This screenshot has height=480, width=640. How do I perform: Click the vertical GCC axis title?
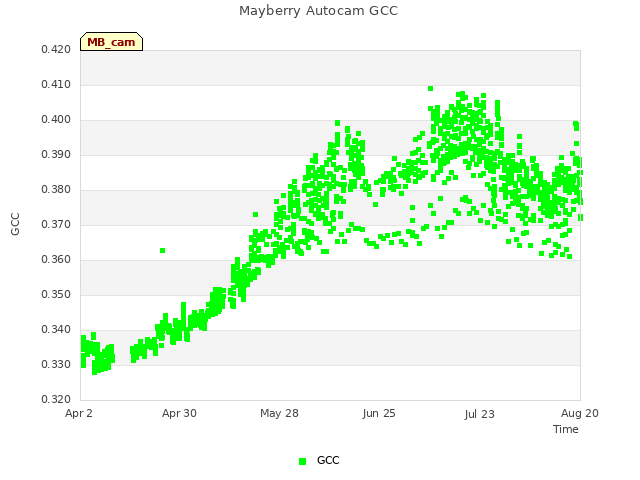tap(15, 224)
